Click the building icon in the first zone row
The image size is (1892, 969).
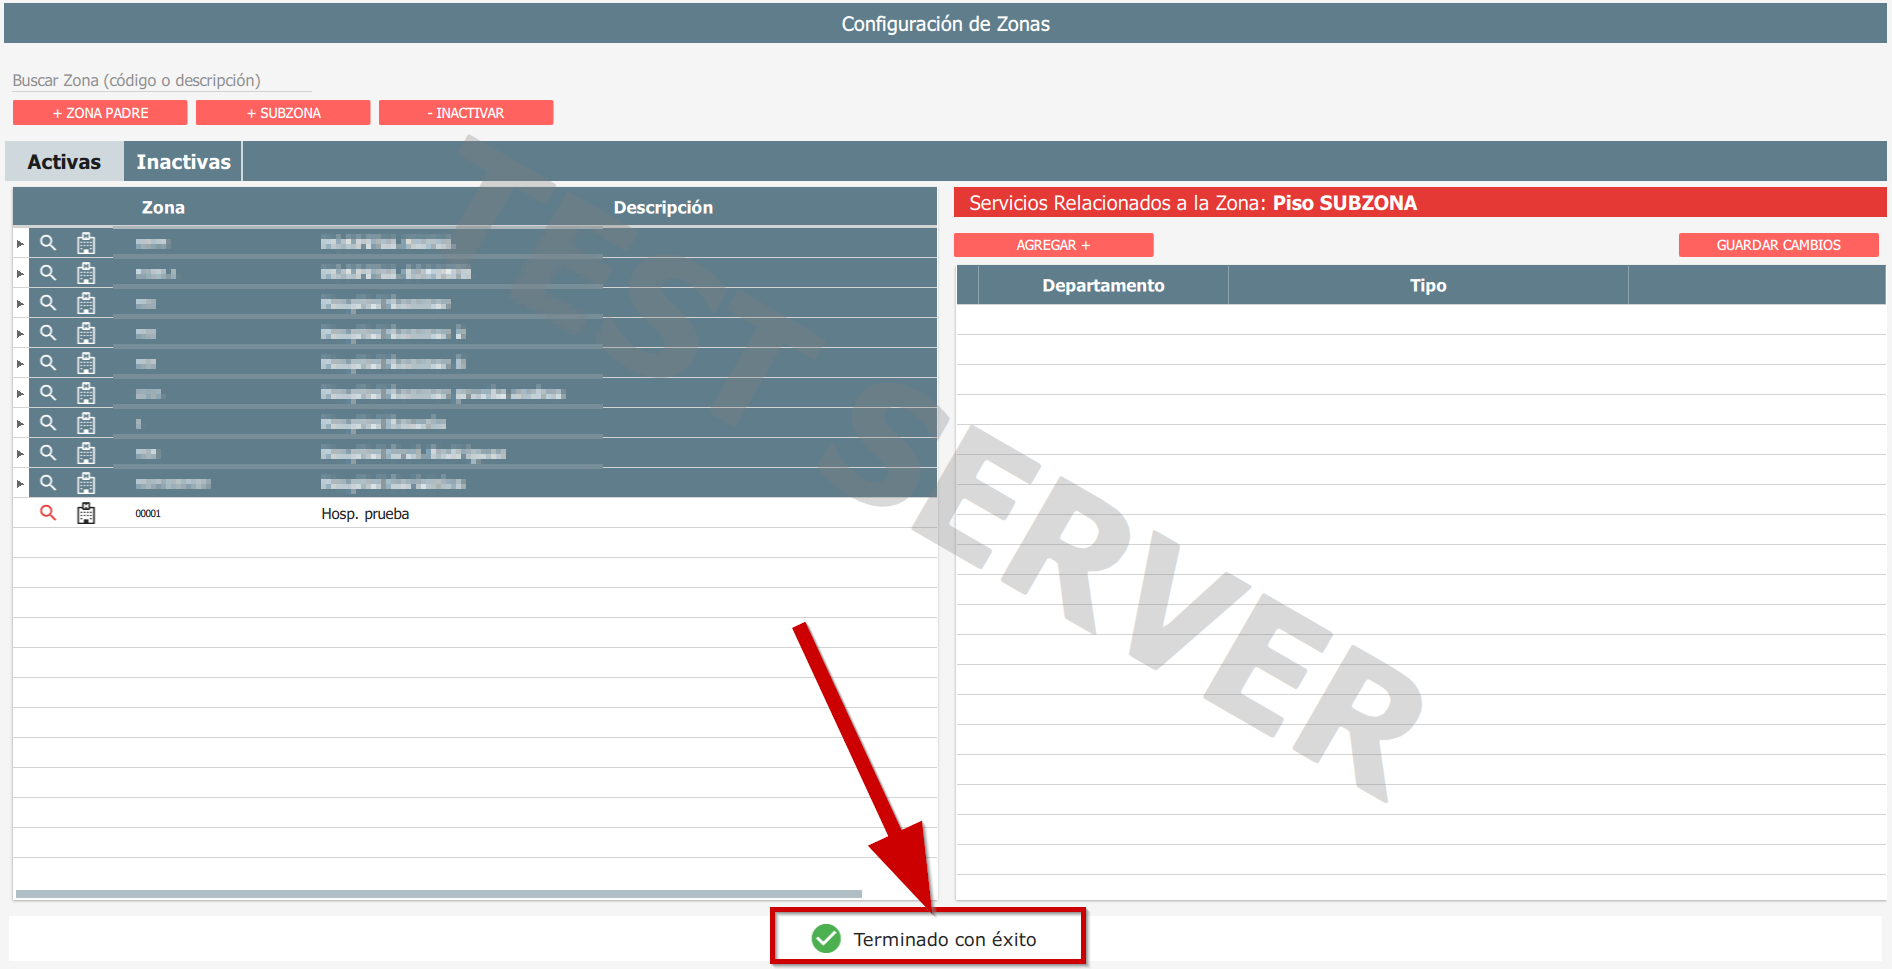[x=87, y=243]
